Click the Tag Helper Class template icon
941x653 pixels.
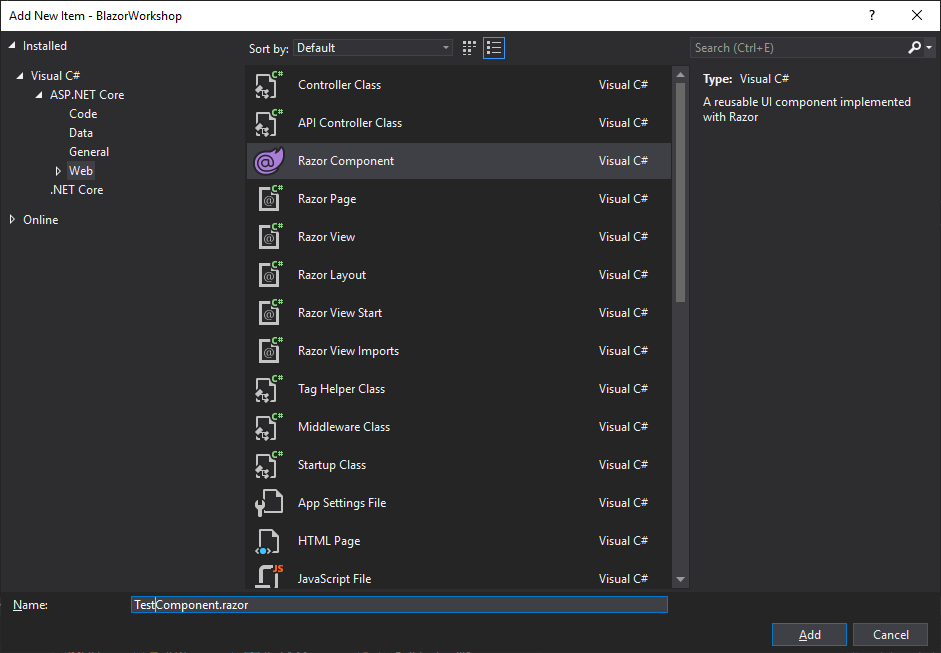coord(268,389)
